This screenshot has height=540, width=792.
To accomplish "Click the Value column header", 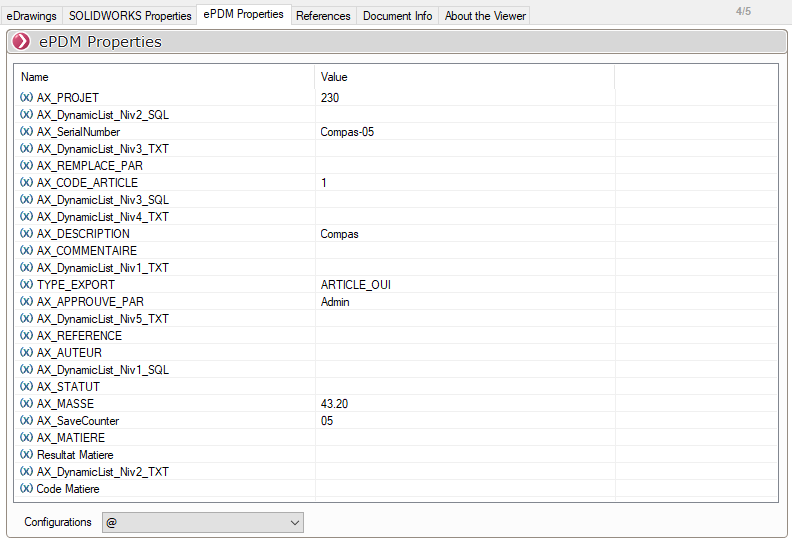I will click(334, 77).
